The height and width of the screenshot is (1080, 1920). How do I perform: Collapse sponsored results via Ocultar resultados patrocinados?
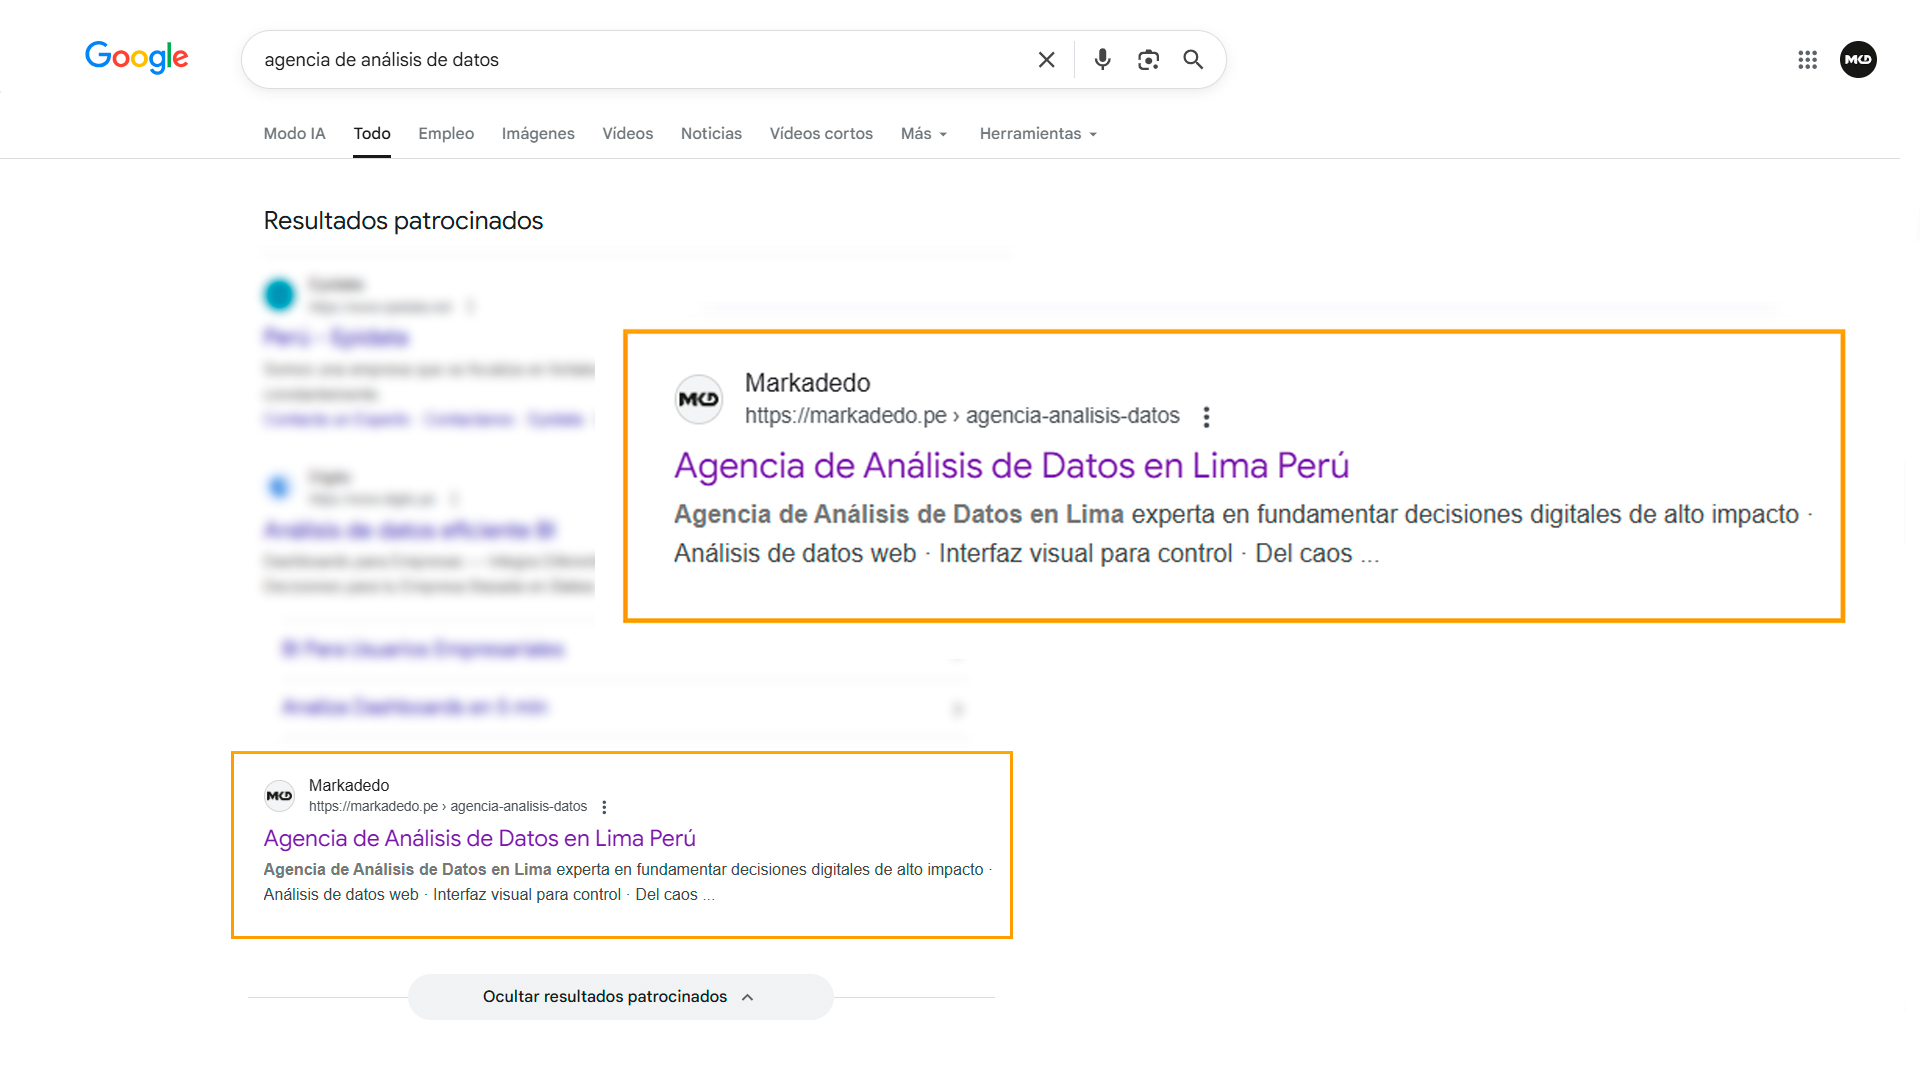620,996
